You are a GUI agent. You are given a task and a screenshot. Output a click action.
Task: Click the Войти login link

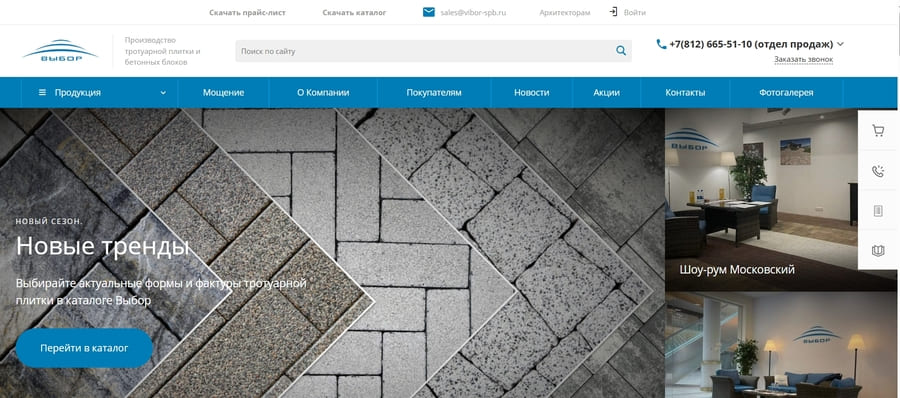tap(634, 13)
